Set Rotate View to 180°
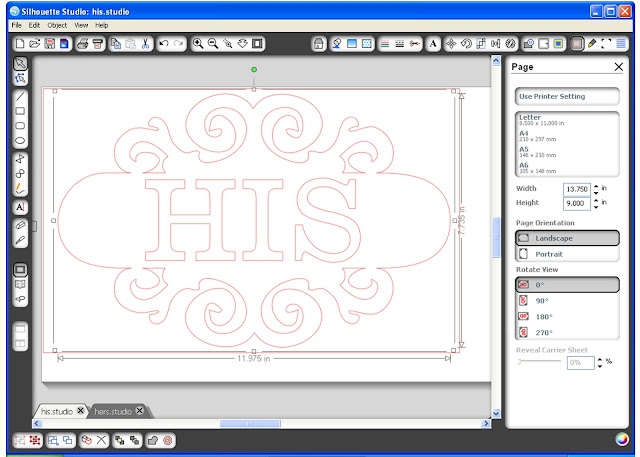The height and width of the screenshot is (457, 640). (x=567, y=317)
